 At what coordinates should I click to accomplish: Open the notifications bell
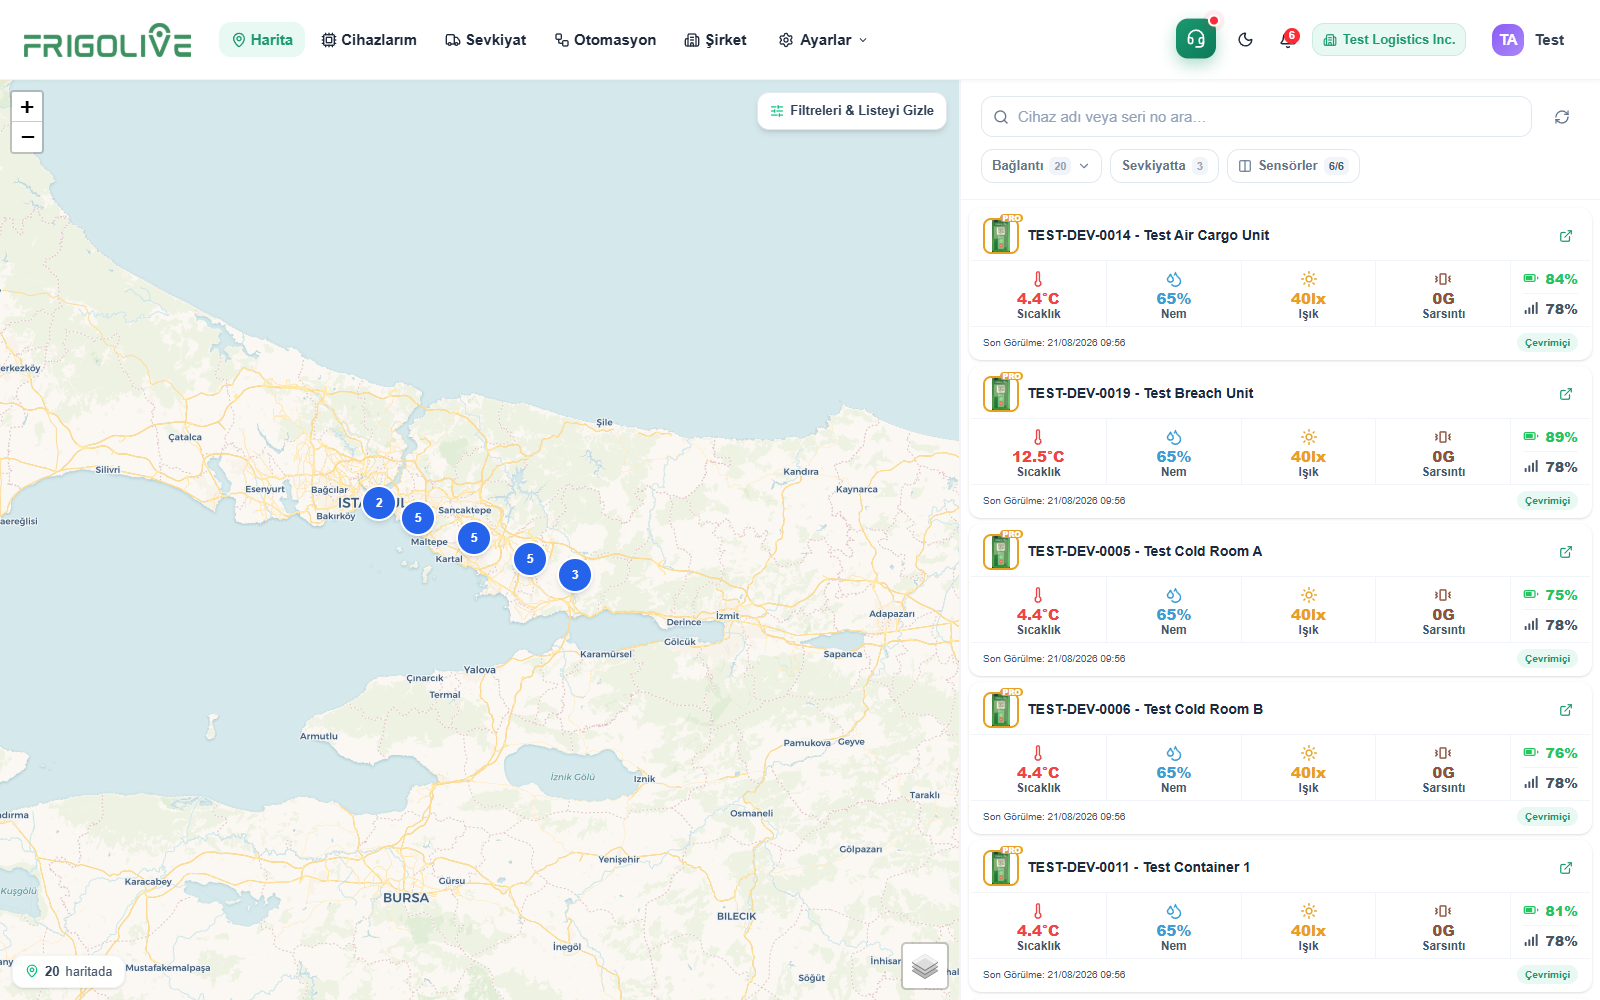click(1287, 40)
